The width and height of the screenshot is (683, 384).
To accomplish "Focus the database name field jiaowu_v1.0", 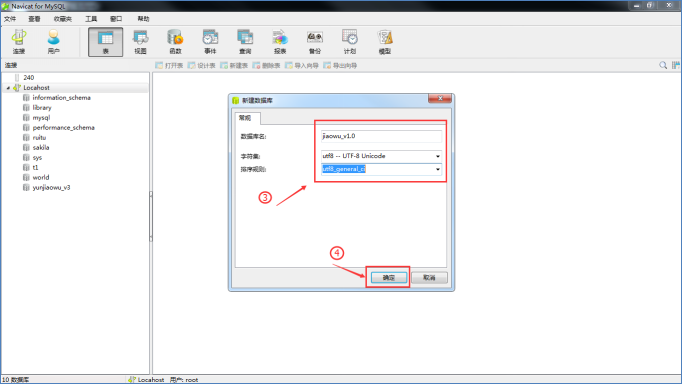I will pos(381,136).
